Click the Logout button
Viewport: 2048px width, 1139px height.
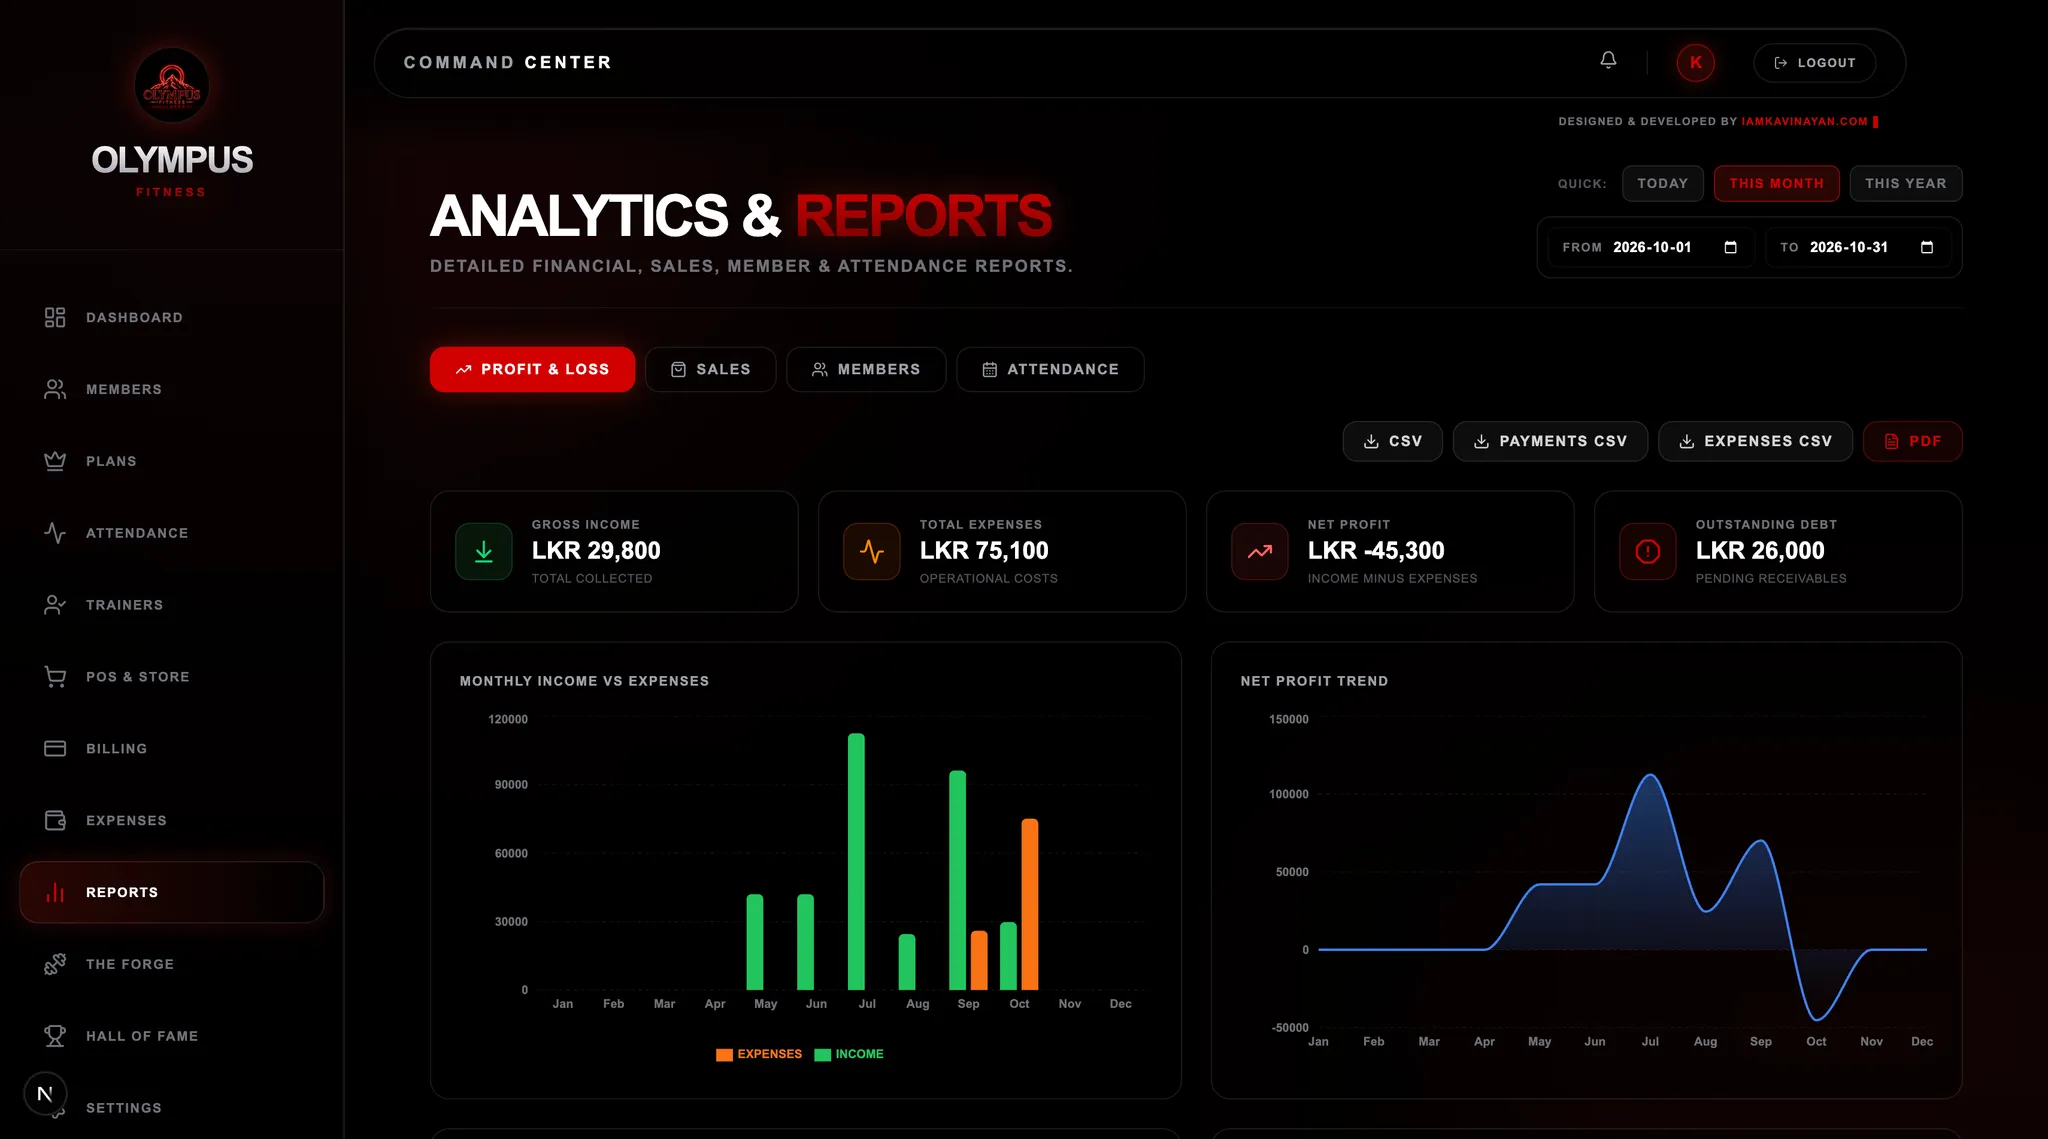point(1814,63)
